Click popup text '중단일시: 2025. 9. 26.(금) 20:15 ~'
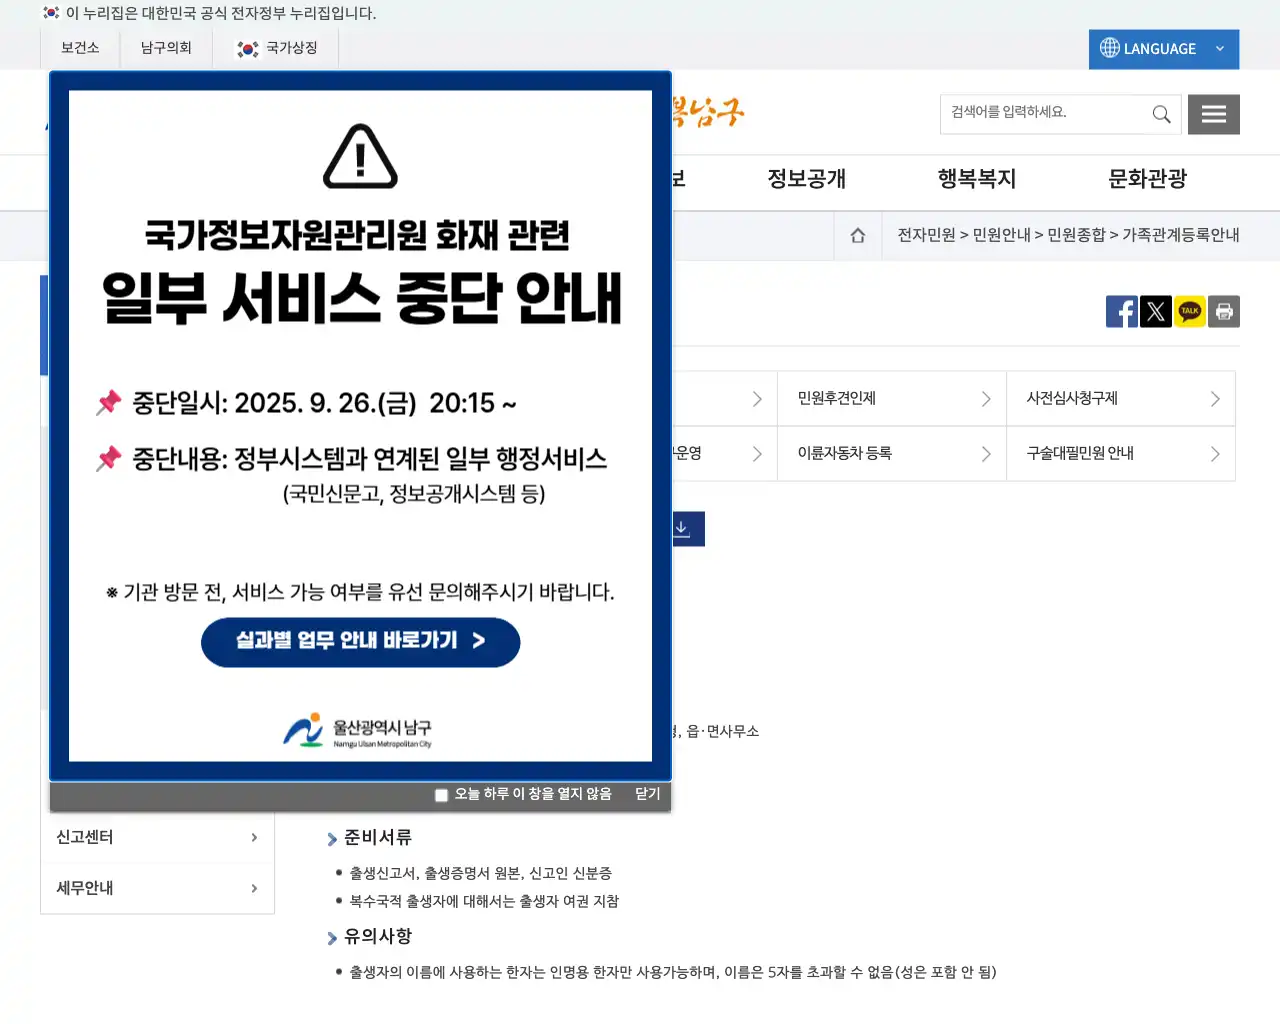The width and height of the screenshot is (1280, 1024). [324, 403]
